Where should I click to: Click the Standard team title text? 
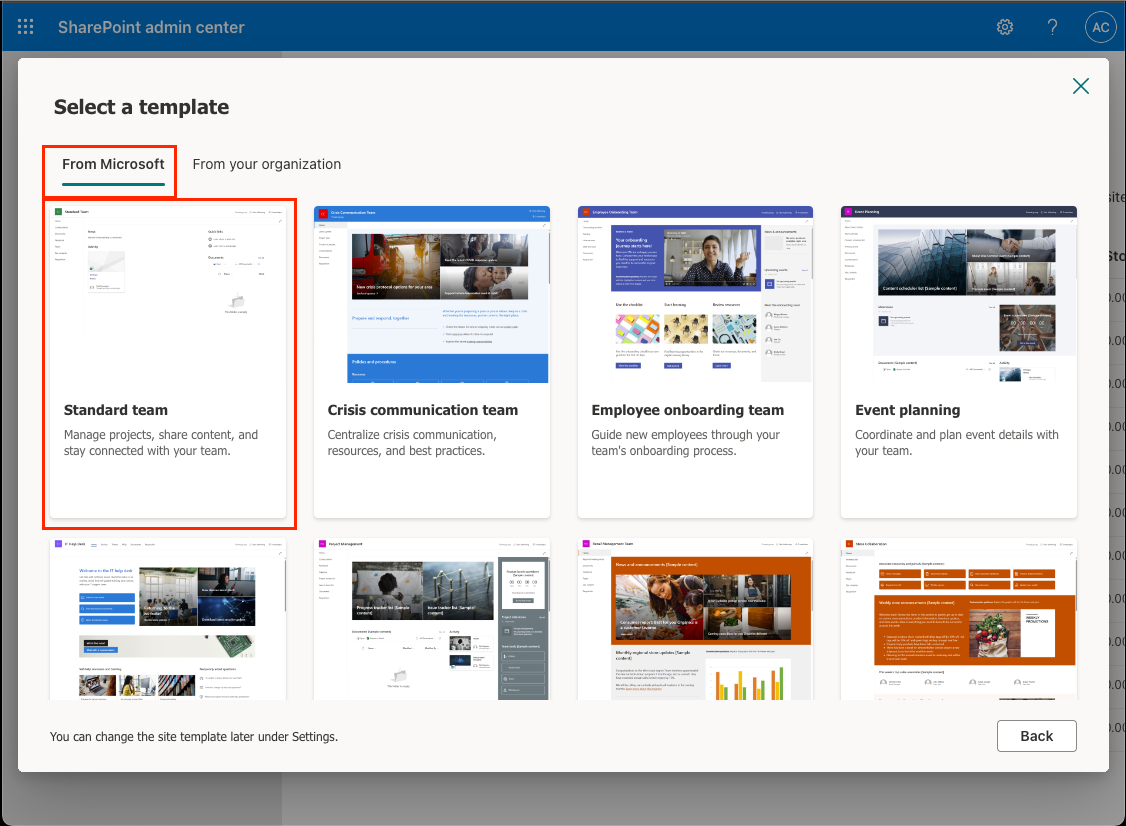(116, 410)
